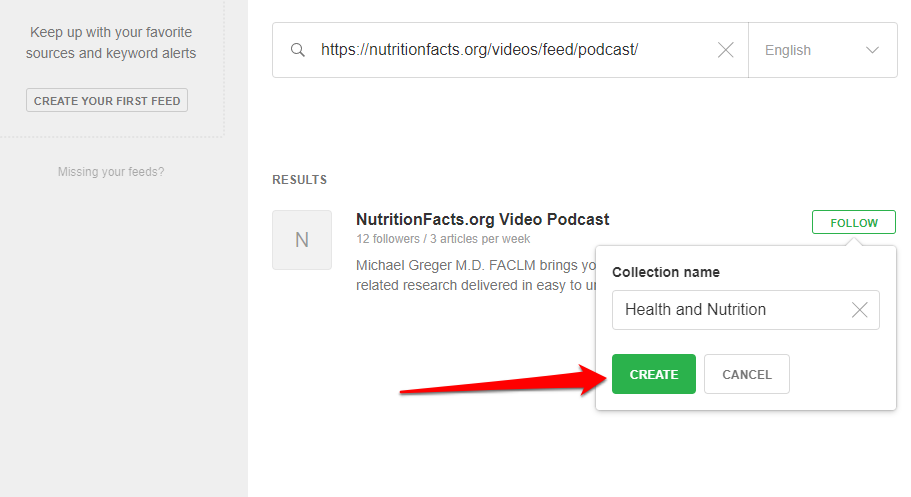
Task: Click the 12 followers stats line
Action: point(443,239)
